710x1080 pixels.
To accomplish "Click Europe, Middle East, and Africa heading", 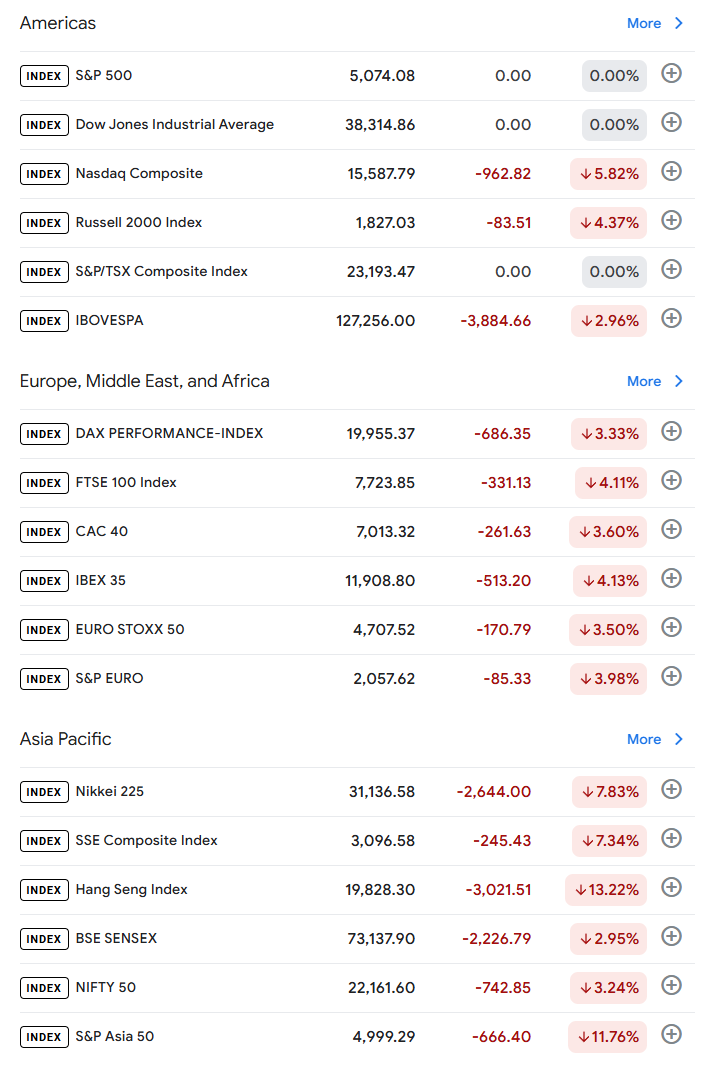I will coord(145,382).
